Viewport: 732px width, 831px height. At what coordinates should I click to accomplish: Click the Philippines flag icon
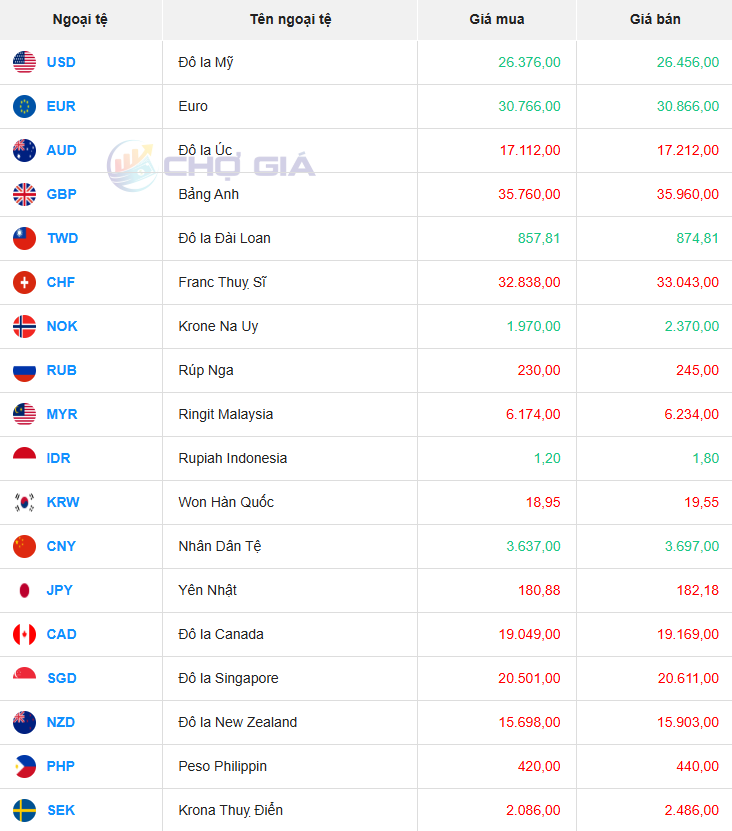[24, 766]
